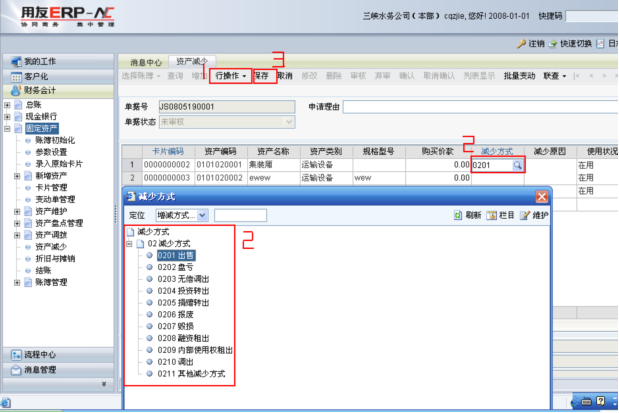This screenshot has height=413, width=619.
Task: Open the 增减方式 locate dropdown
Action: [x=202, y=215]
